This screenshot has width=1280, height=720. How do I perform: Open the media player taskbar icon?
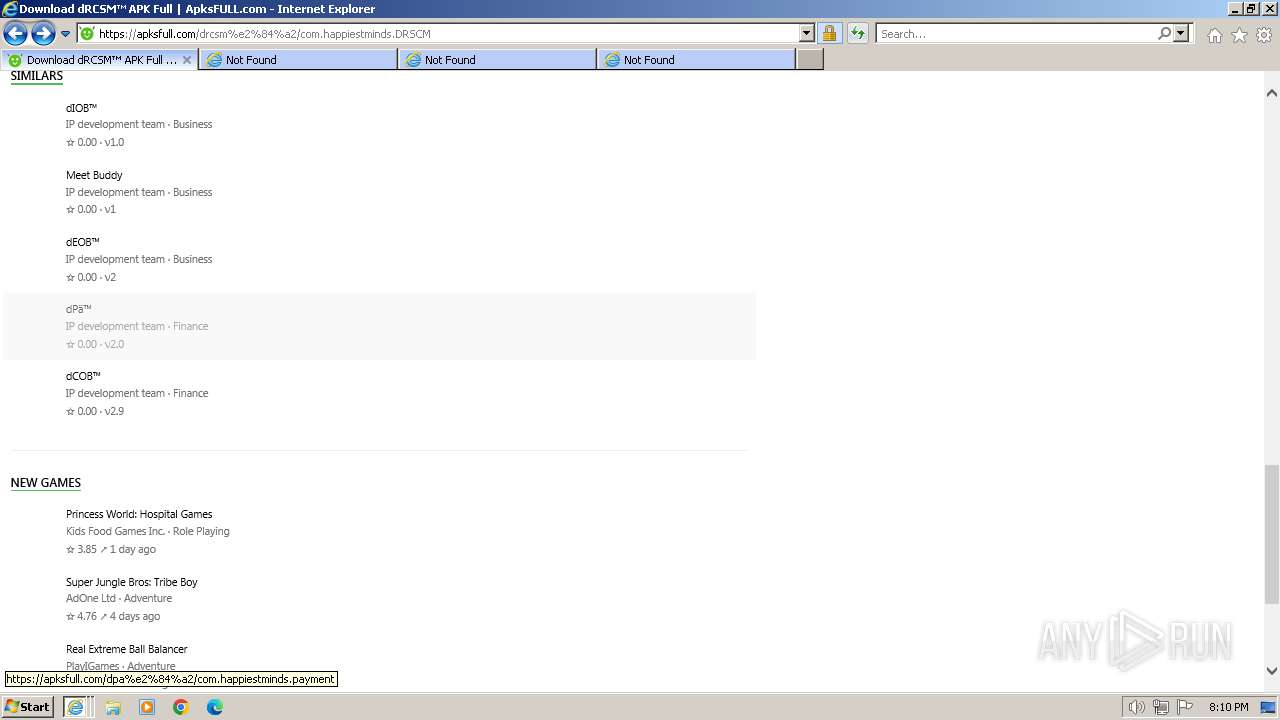click(147, 707)
